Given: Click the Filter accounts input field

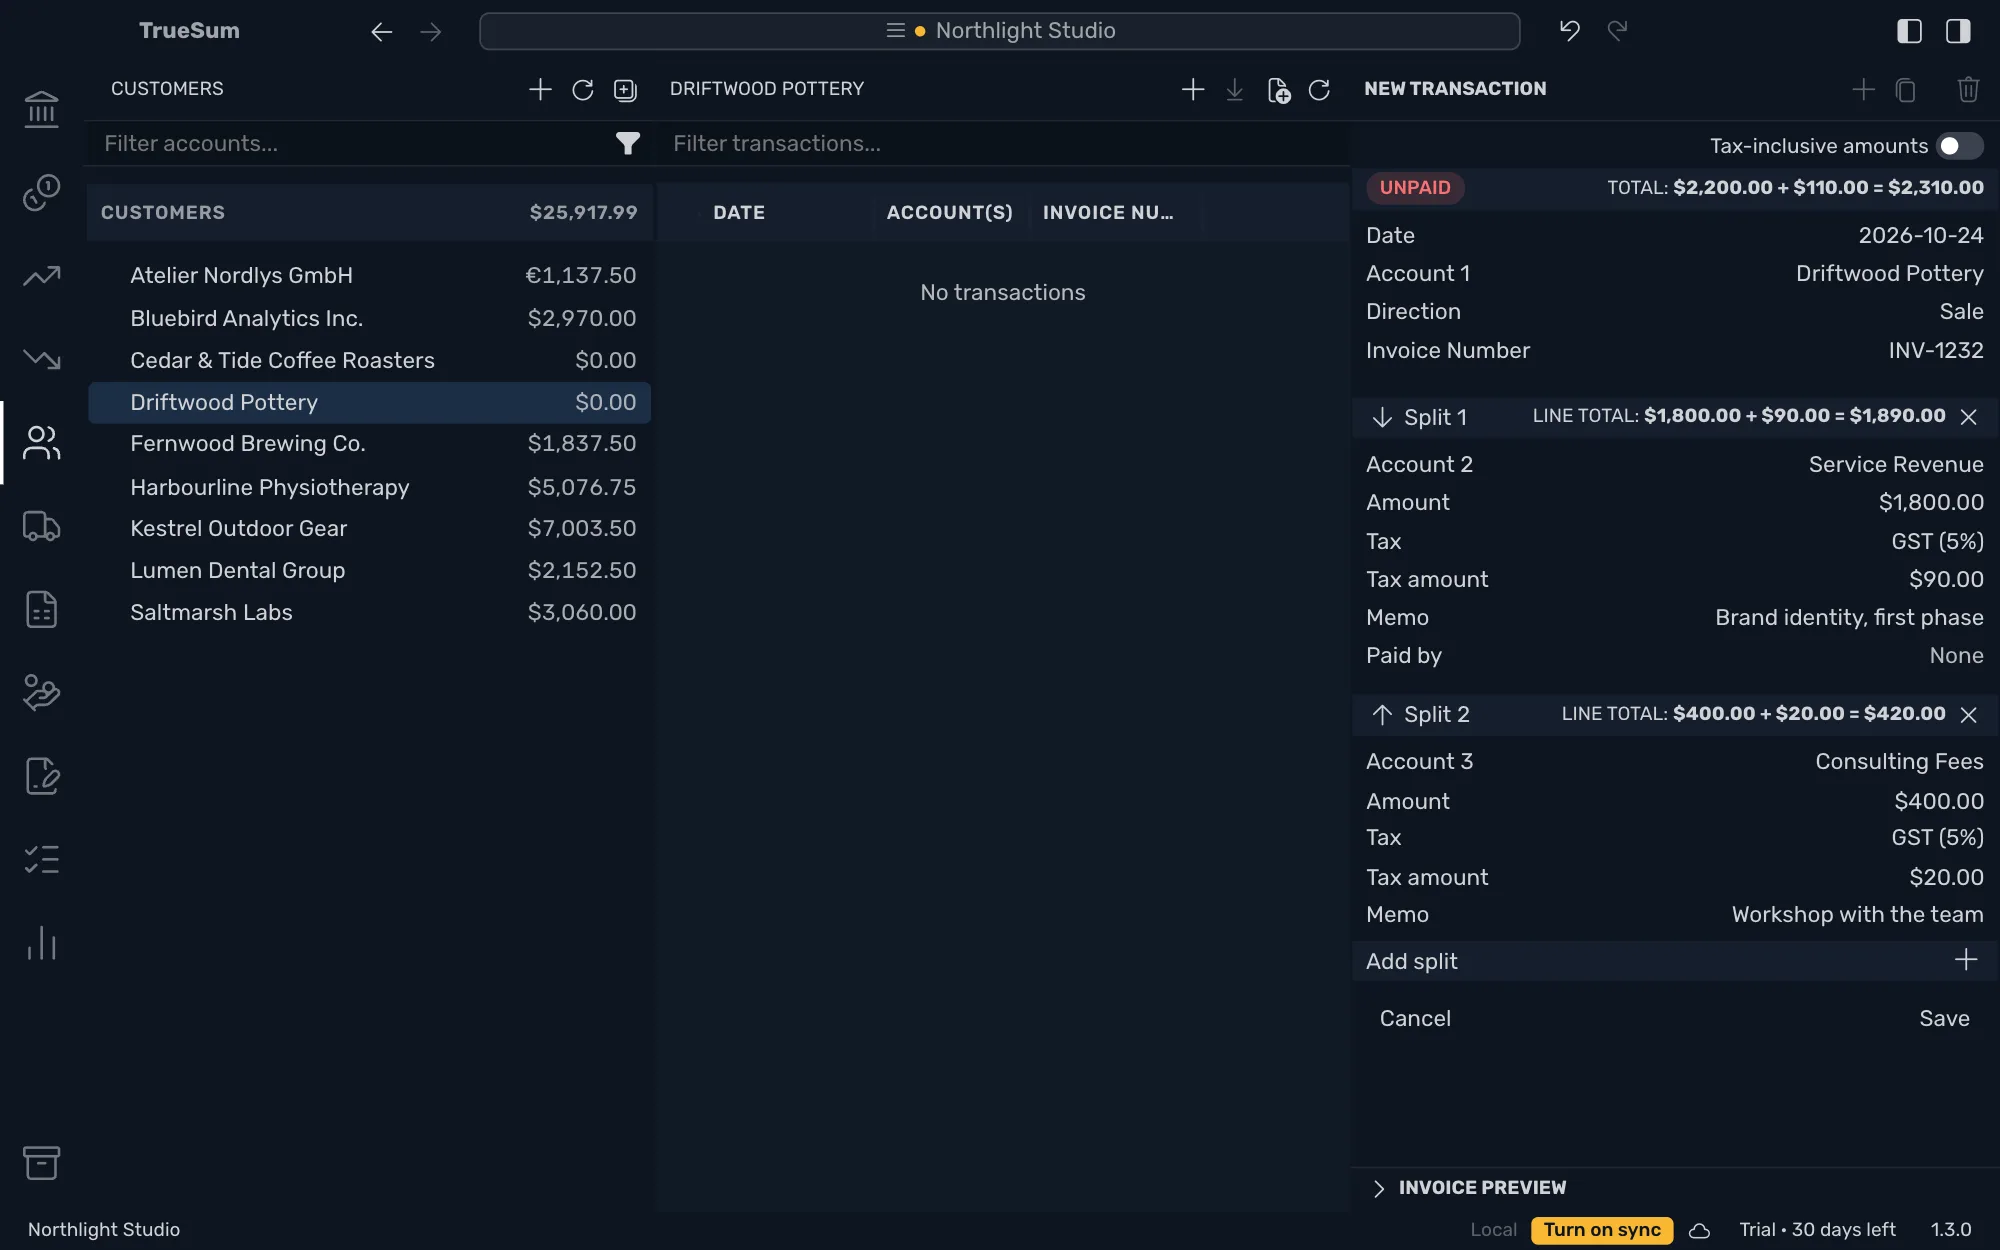Looking at the screenshot, I should pyautogui.click(x=350, y=144).
